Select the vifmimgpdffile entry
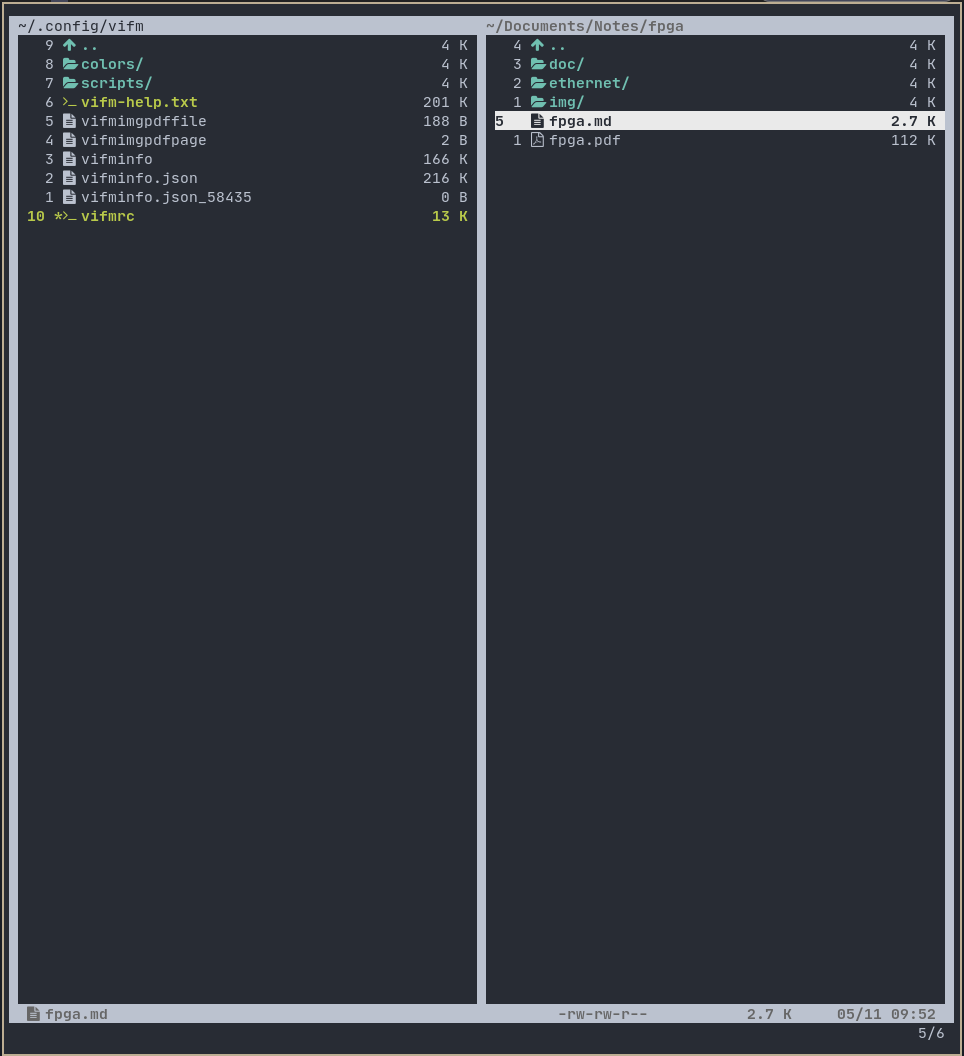964x1056 pixels. (x=143, y=121)
